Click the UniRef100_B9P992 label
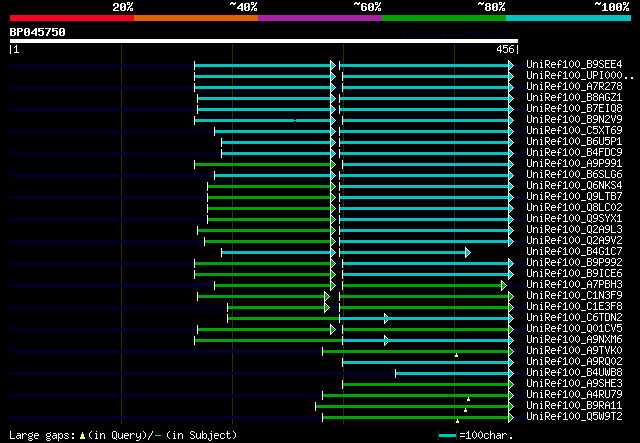This screenshot has width=640, height=443. pyautogui.click(x=574, y=263)
